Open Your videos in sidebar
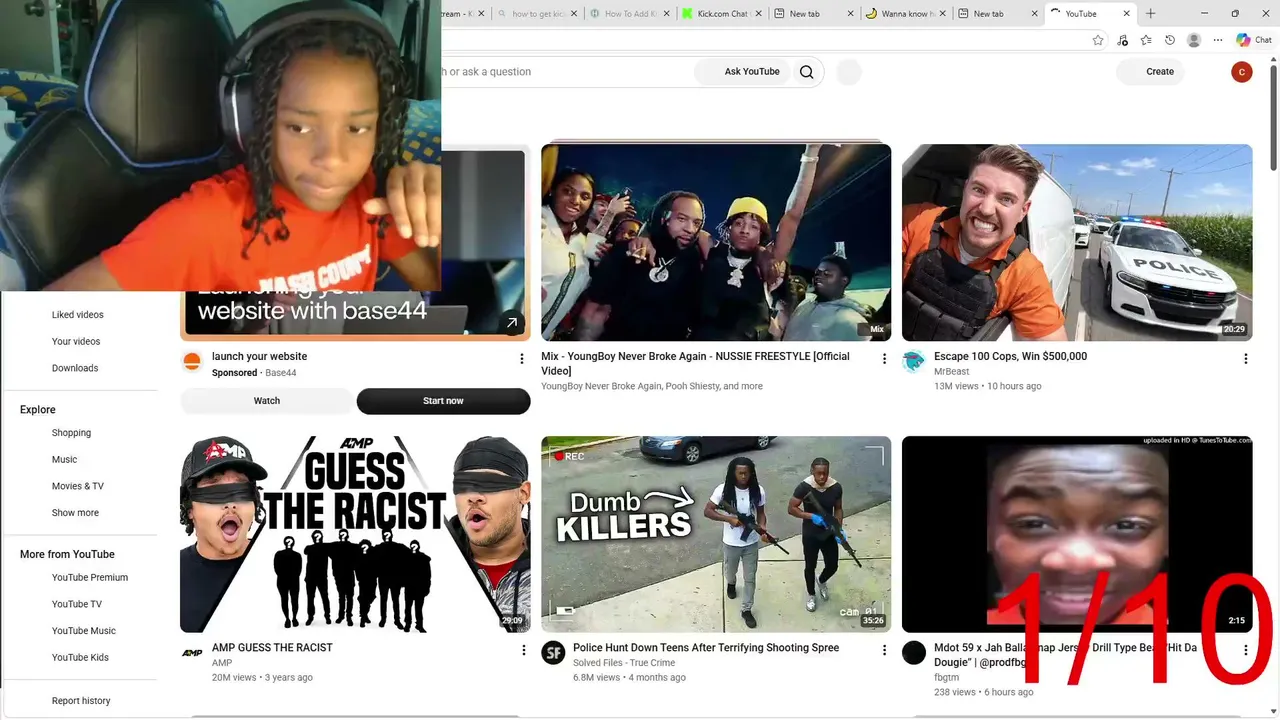Screen dimensions: 1280x720 coord(76,342)
